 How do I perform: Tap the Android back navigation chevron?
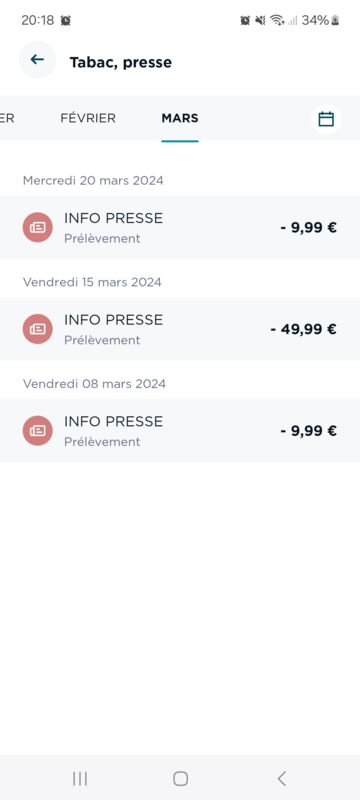281,778
